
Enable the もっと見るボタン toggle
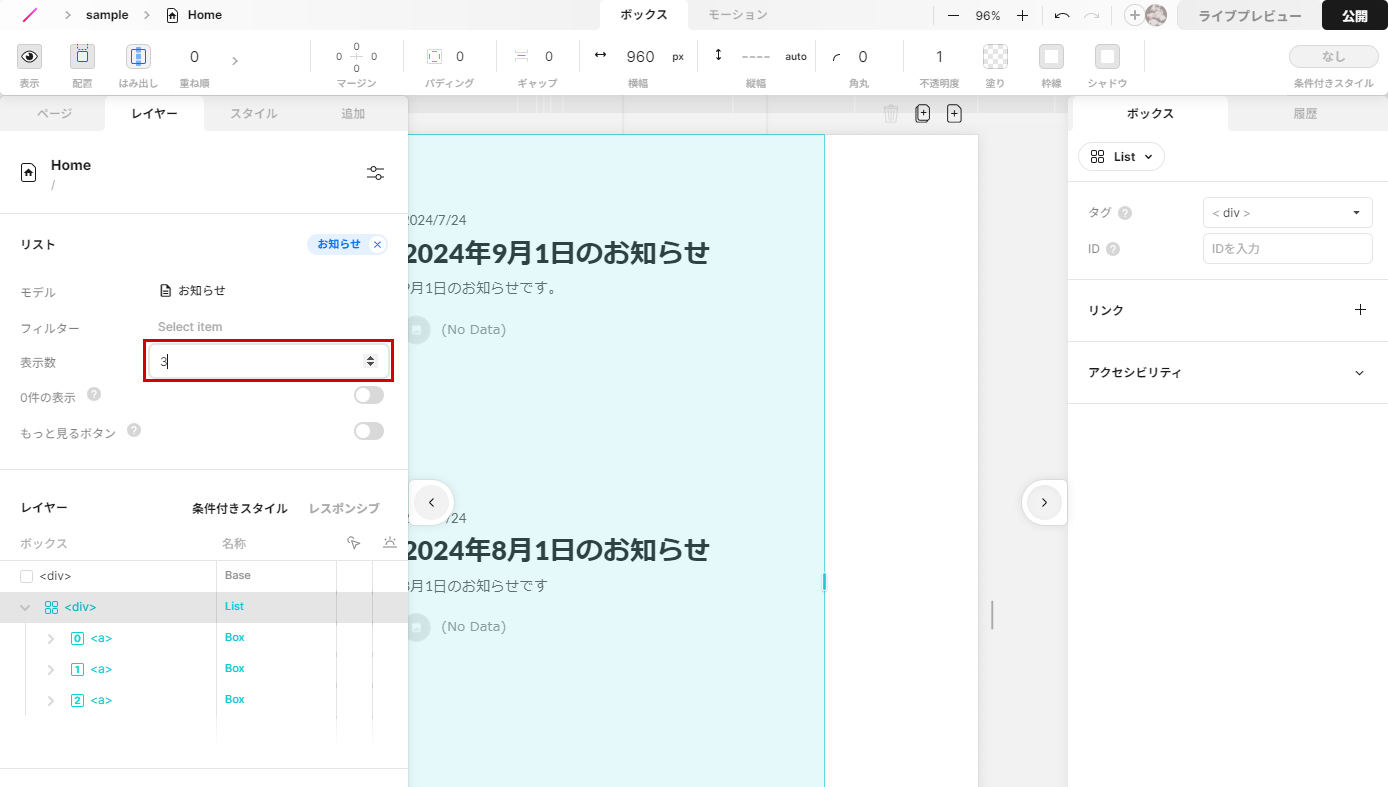[x=368, y=432]
